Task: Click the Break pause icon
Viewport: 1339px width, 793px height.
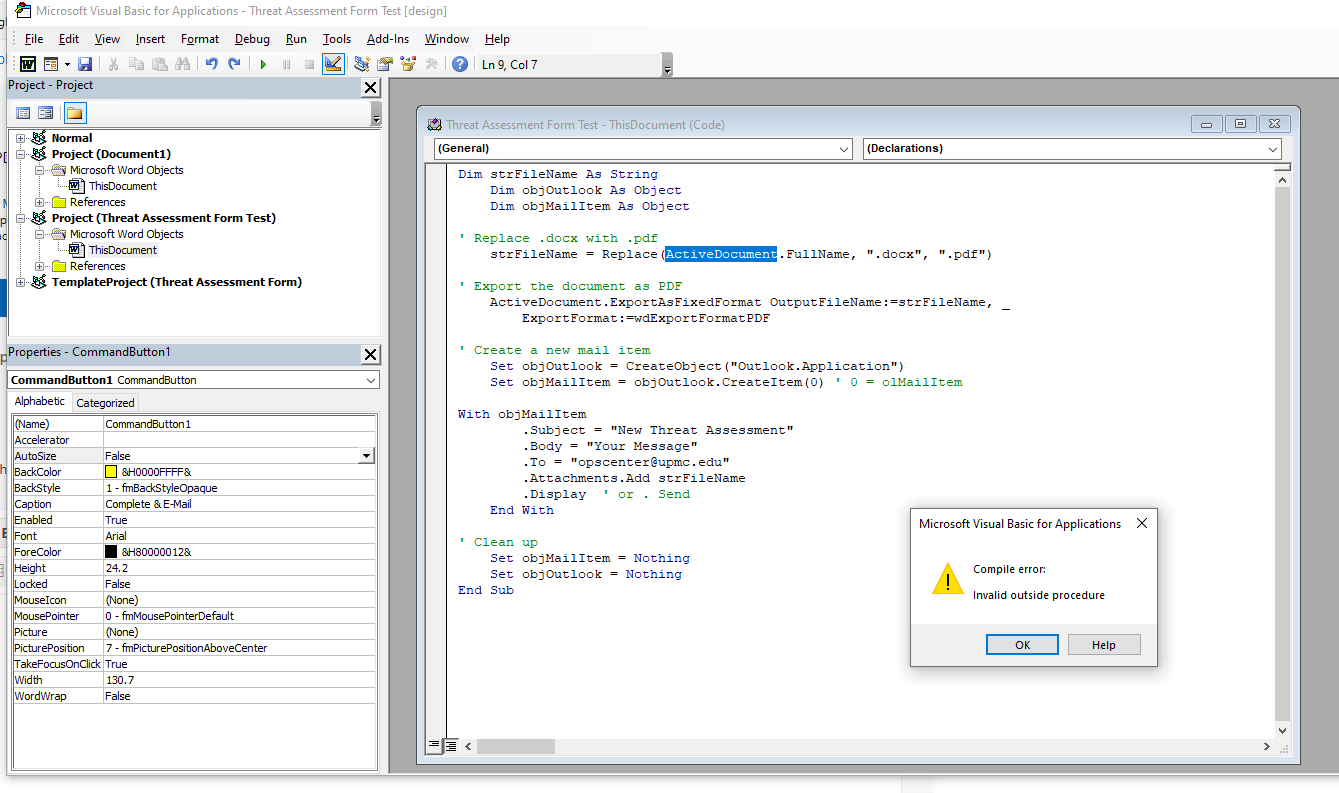Action: point(286,64)
